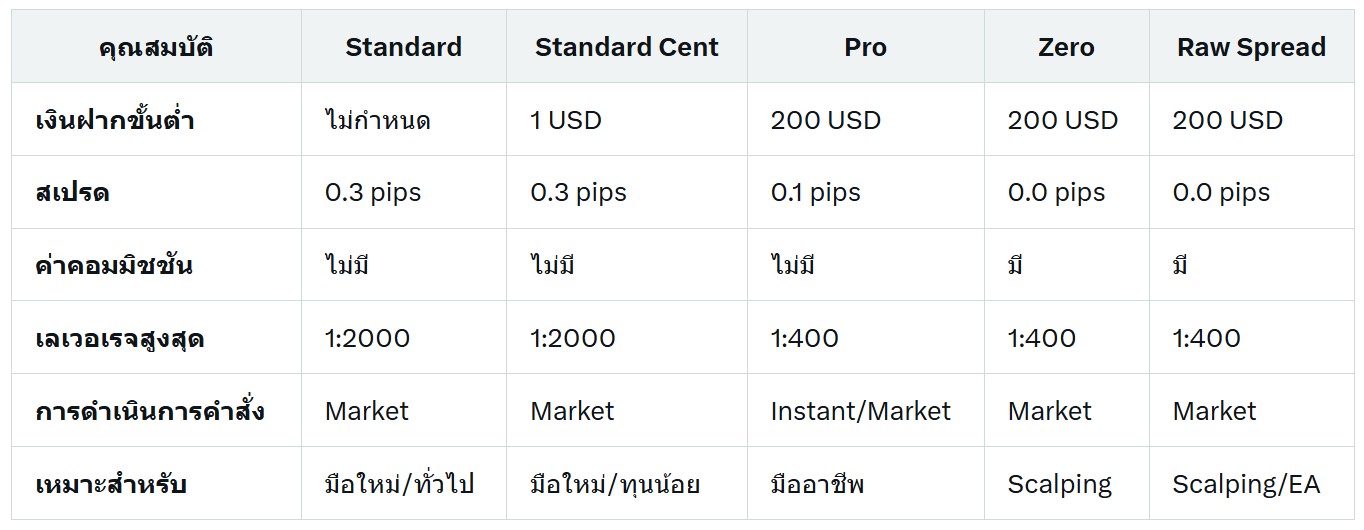The width and height of the screenshot is (1364, 530).
Task: Select the มือใหม่/ทั่วไป cell under Standard
Action: click(x=399, y=485)
